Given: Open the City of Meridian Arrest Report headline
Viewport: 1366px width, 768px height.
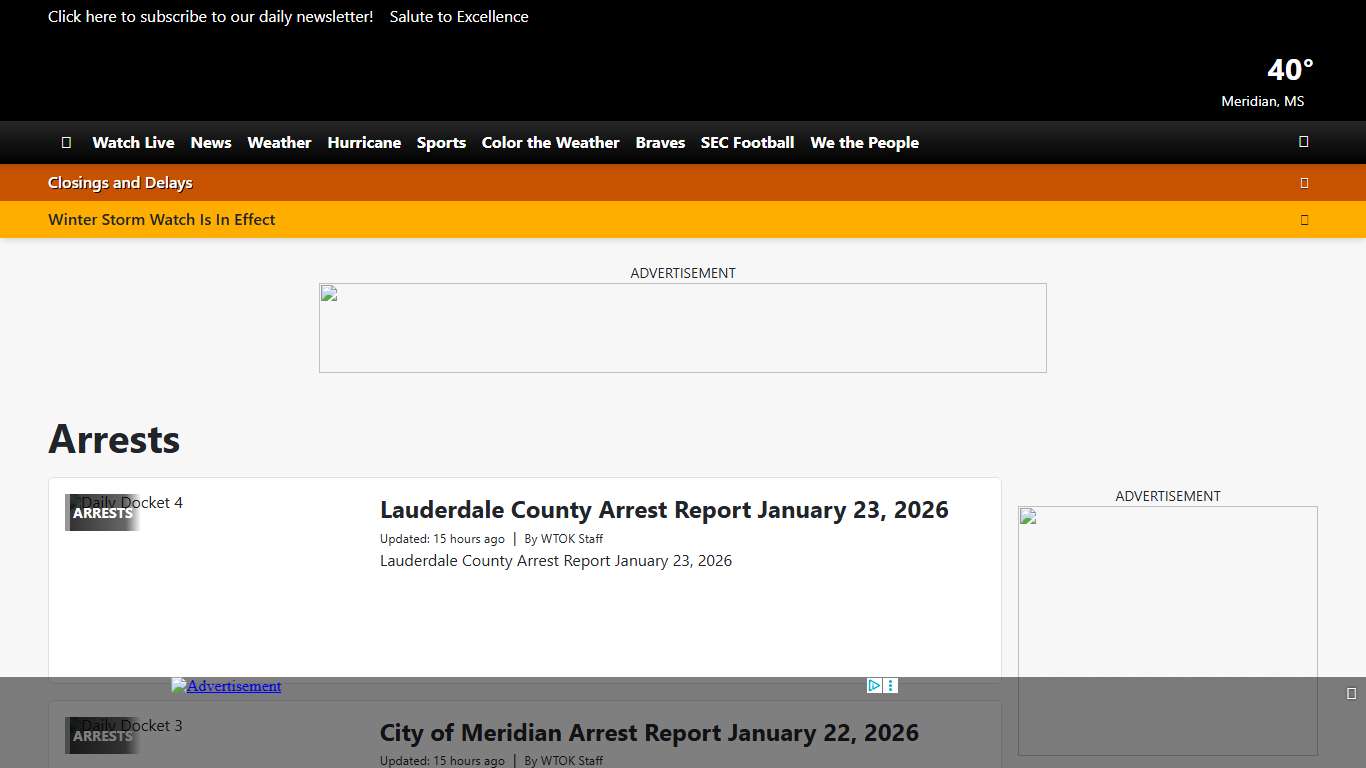Looking at the screenshot, I should (649, 733).
